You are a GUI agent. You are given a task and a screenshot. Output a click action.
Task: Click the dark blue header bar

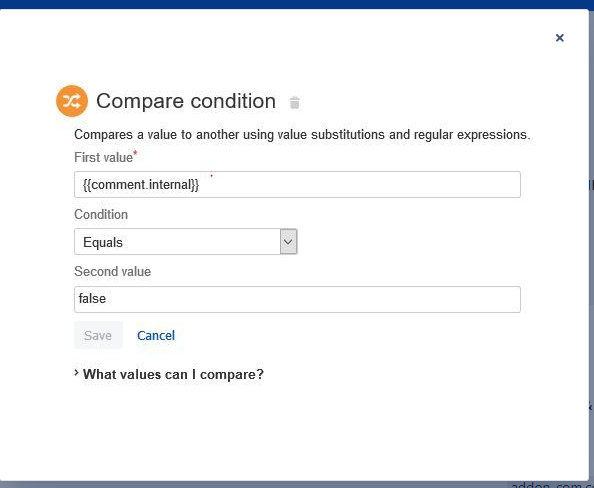pyautogui.click(x=297, y=4)
